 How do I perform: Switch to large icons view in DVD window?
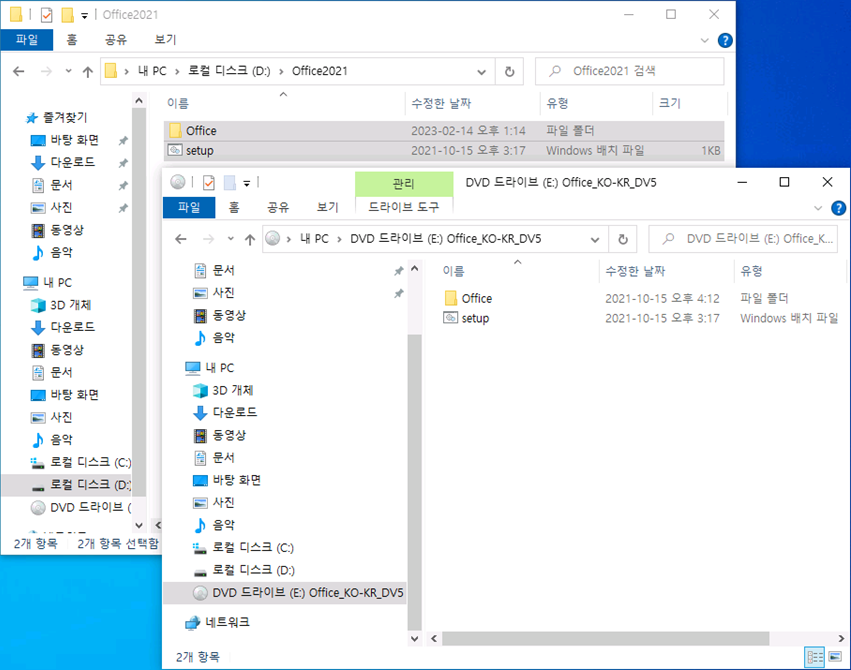tap(835, 658)
